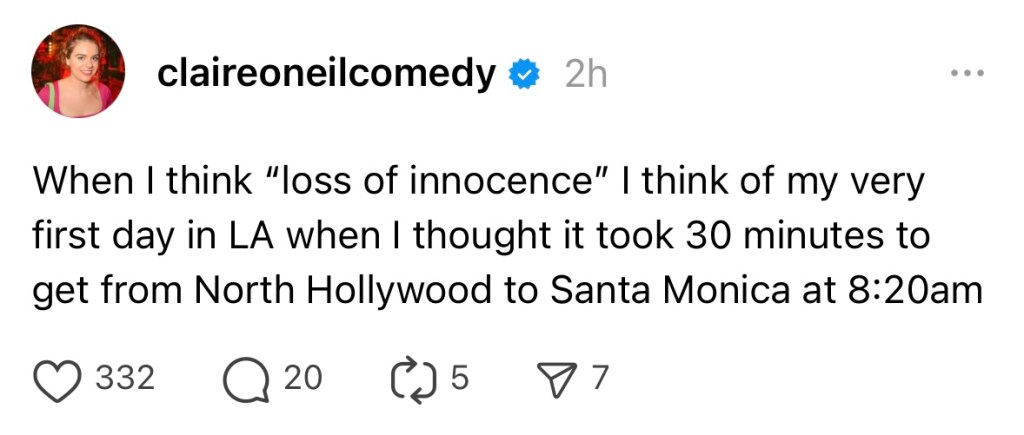Click the share count of 7
Viewport: 1024px width, 435px height.
click(x=599, y=378)
